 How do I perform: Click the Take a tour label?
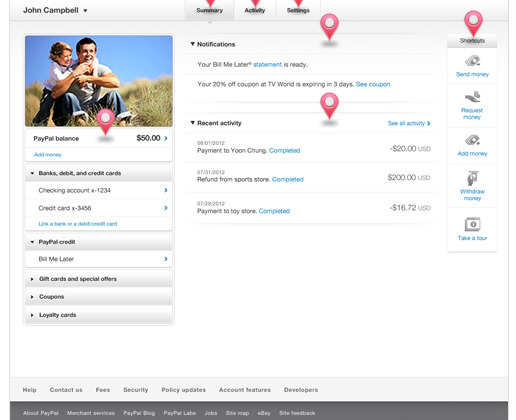[x=472, y=238]
